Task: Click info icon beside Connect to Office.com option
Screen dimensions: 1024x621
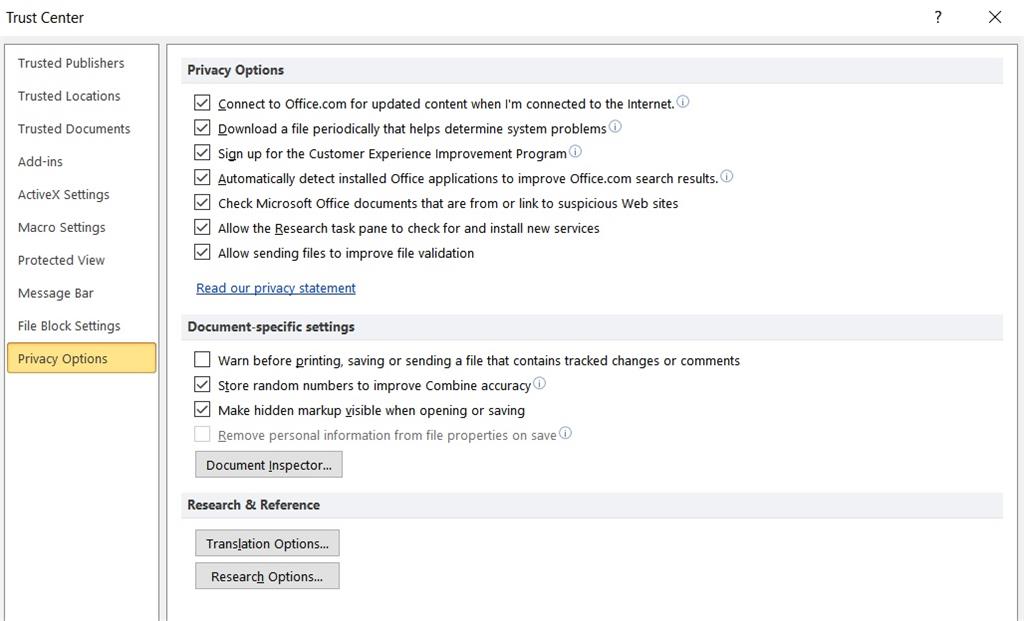Action: [682, 102]
